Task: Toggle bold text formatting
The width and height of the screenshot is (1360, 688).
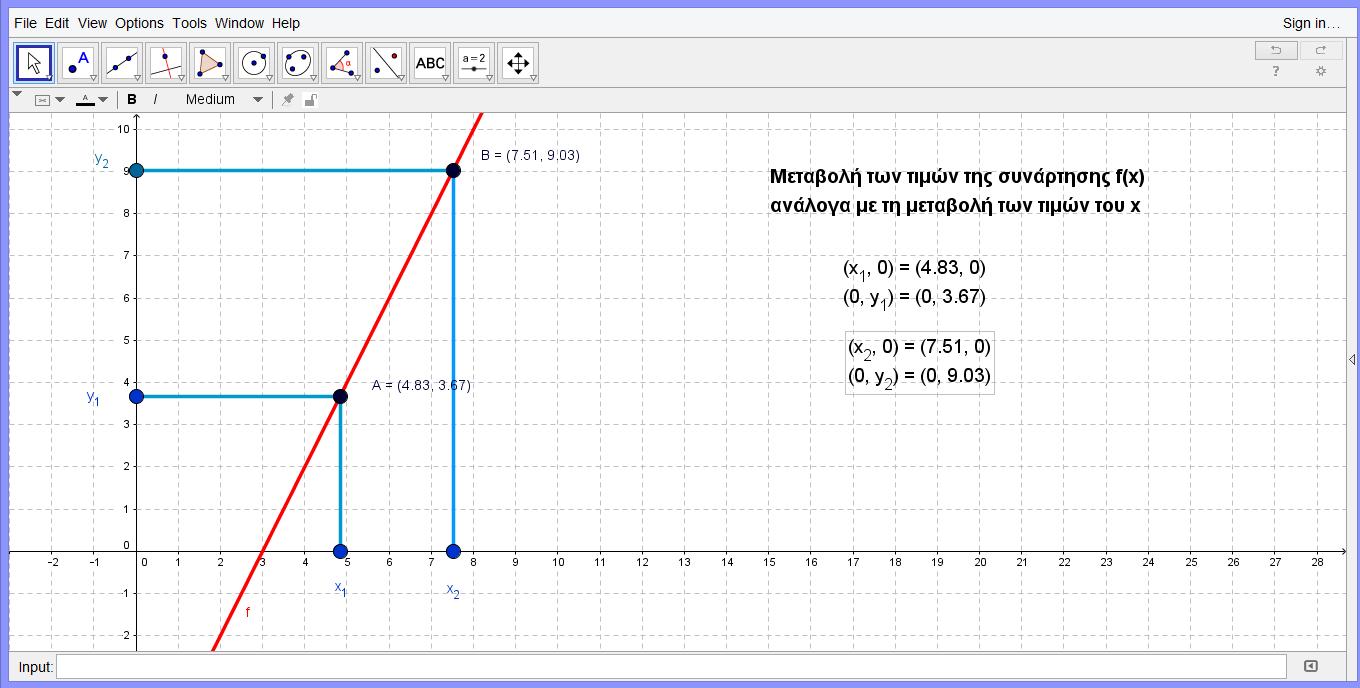Action: point(132,99)
